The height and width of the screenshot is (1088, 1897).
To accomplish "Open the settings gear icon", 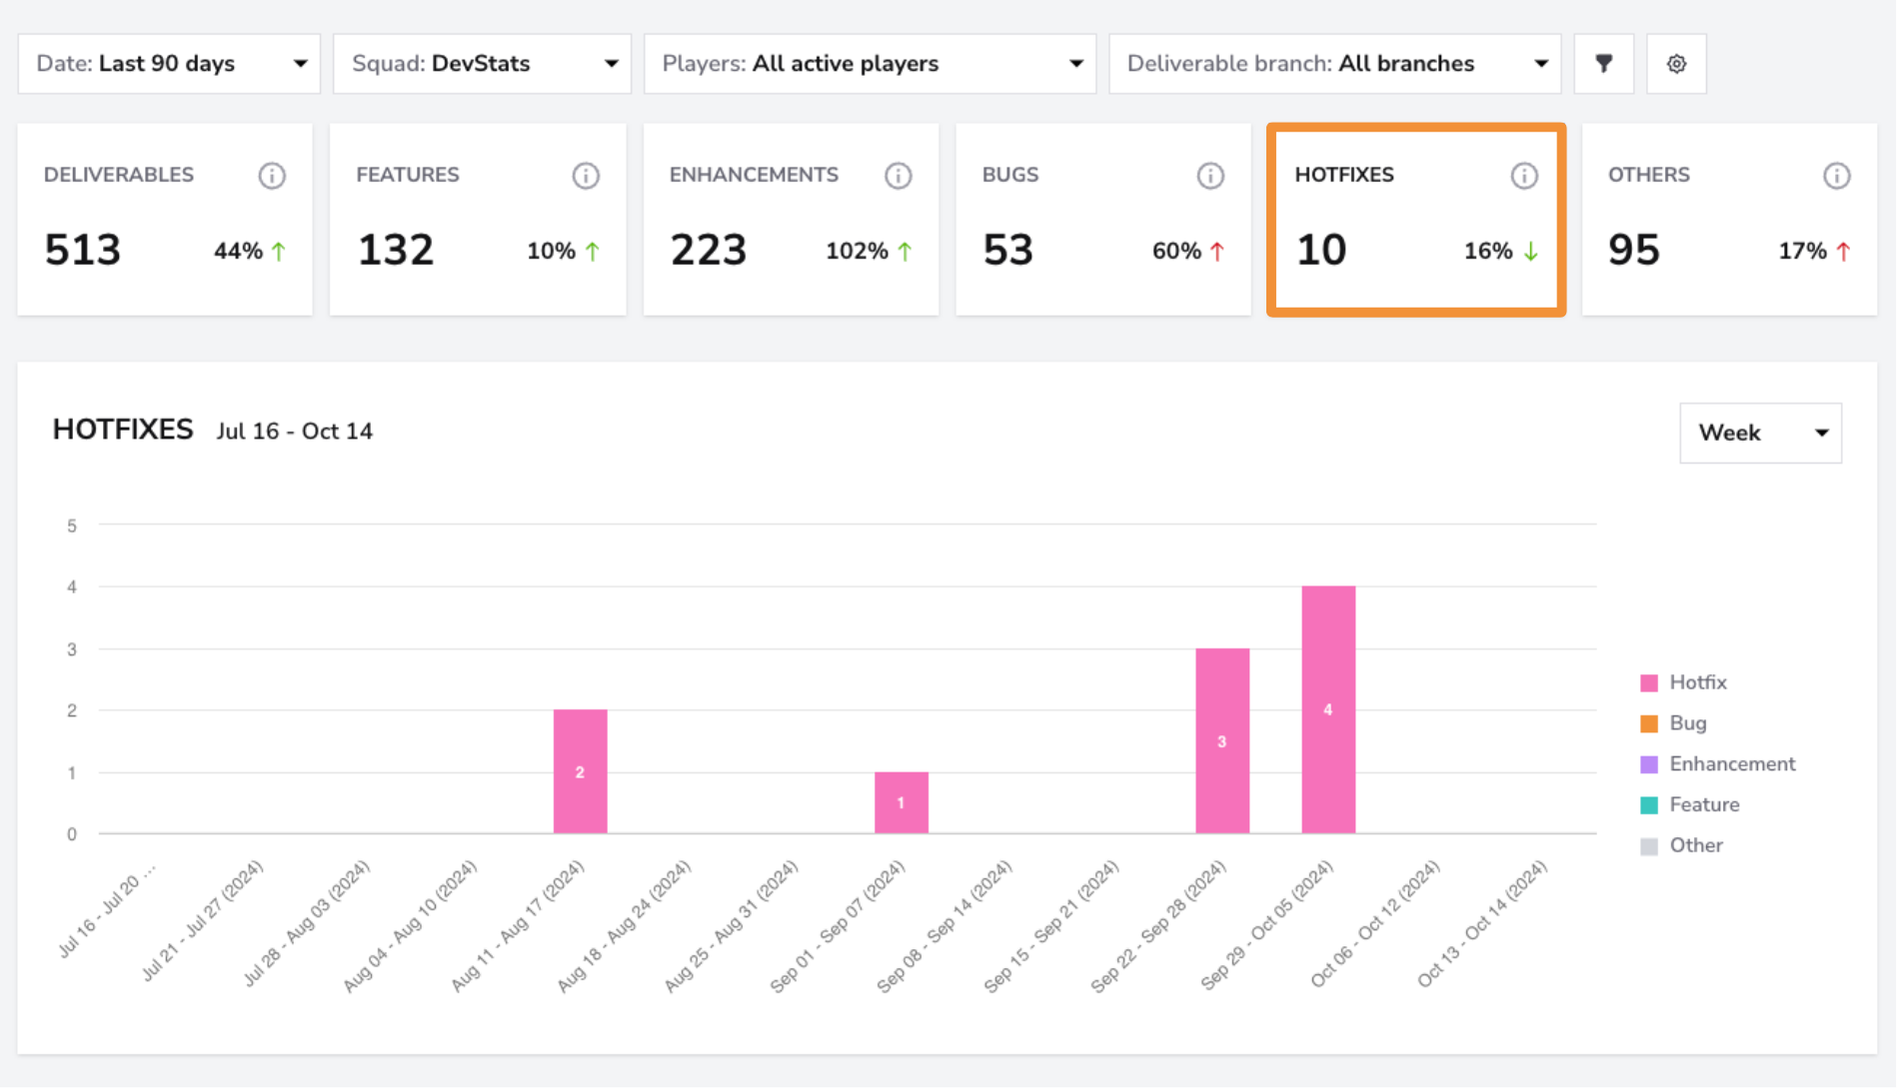I will 1677,64.
